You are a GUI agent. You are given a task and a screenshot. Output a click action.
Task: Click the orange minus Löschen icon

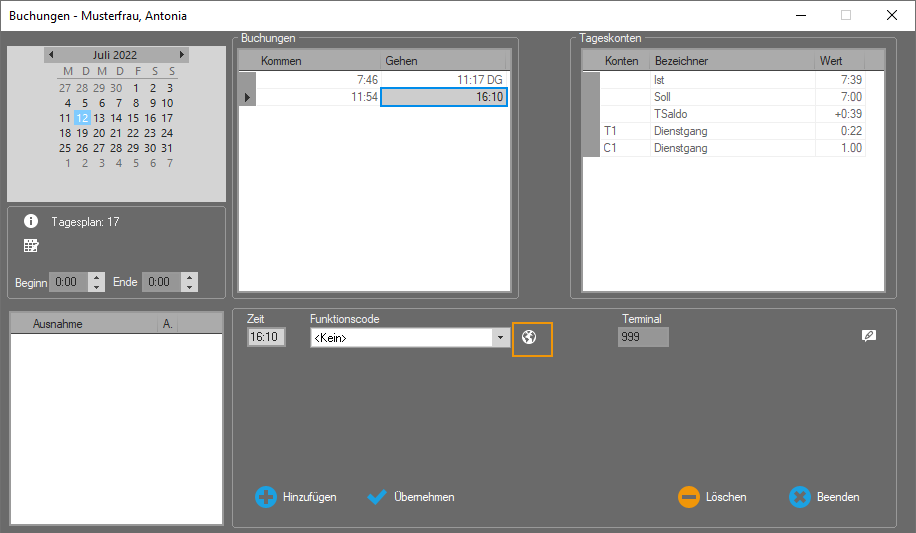coord(688,497)
